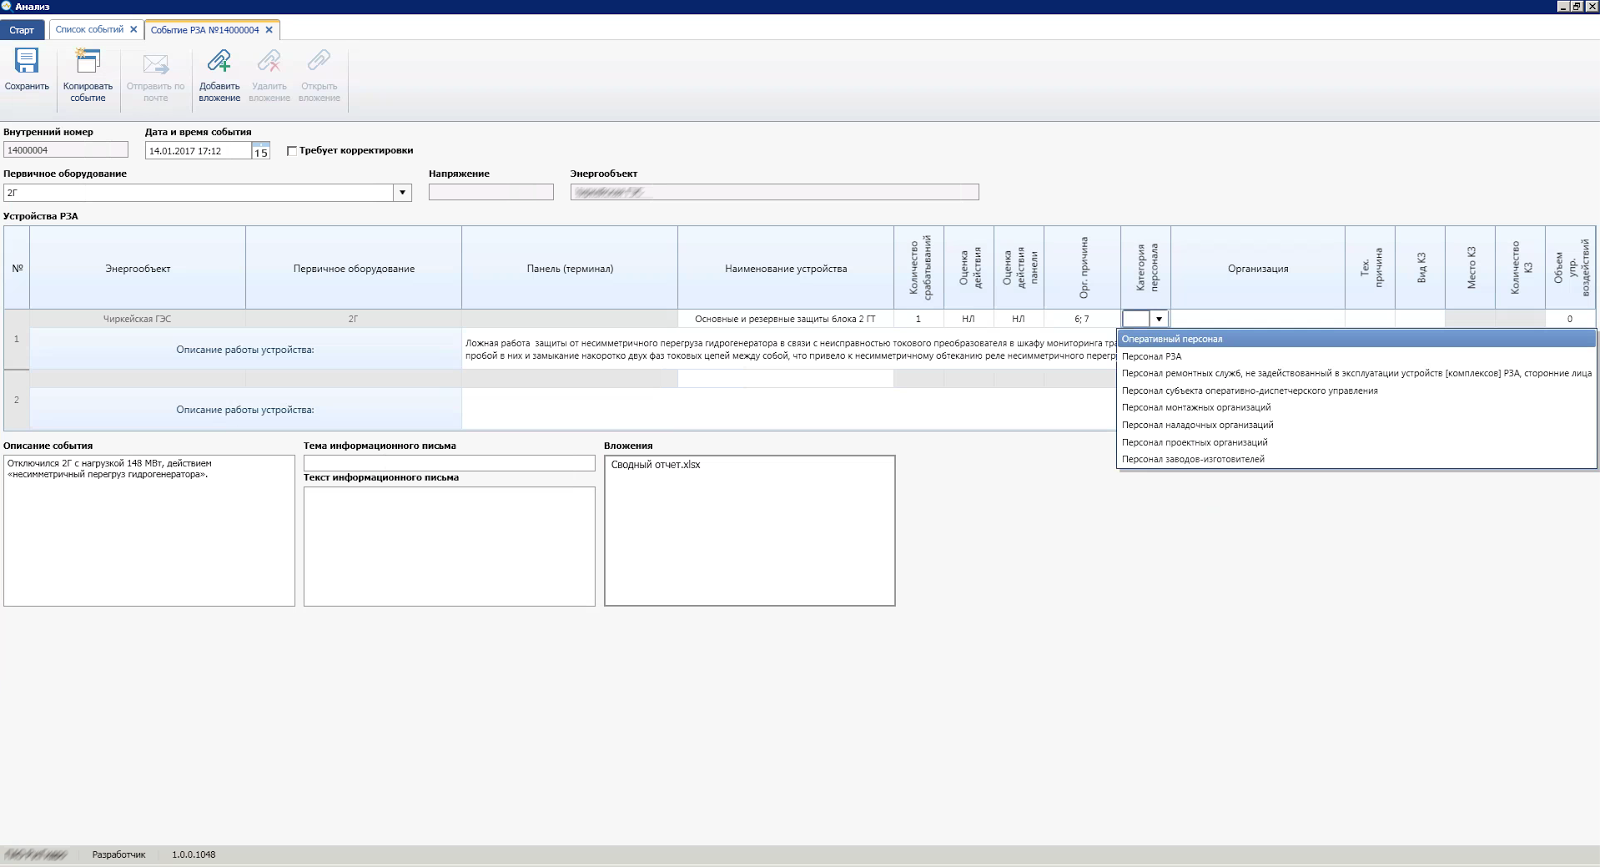Select Персонал монтажных организаций option

pos(1356,407)
